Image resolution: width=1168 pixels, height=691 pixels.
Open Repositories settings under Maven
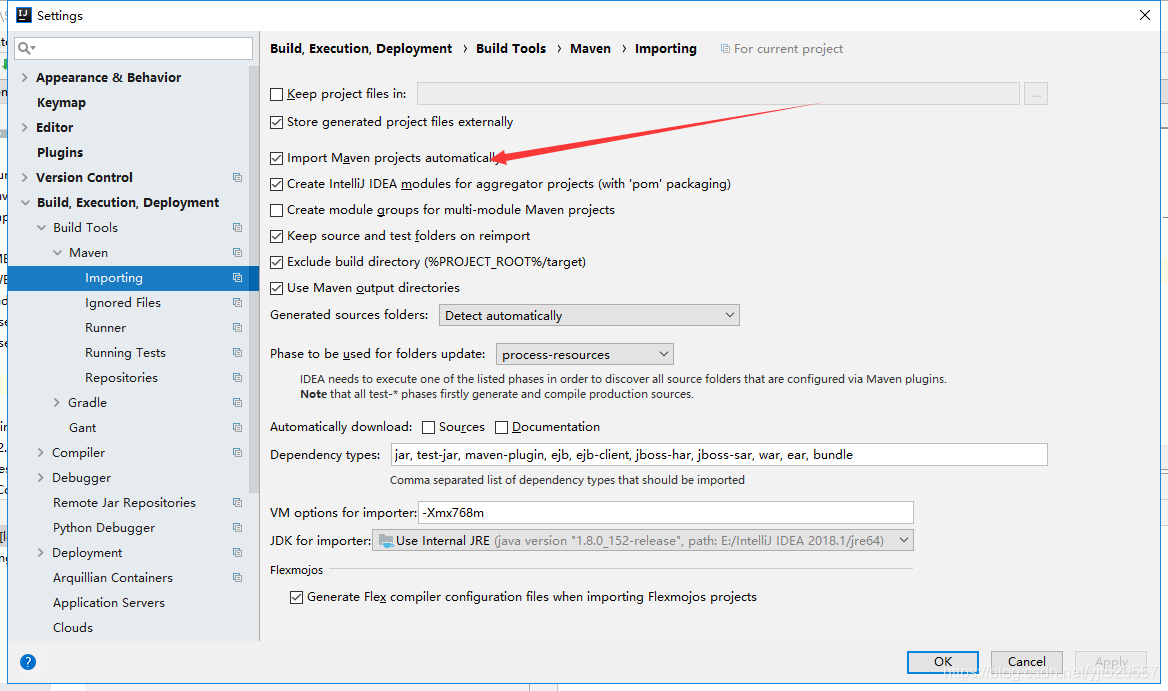[121, 378]
